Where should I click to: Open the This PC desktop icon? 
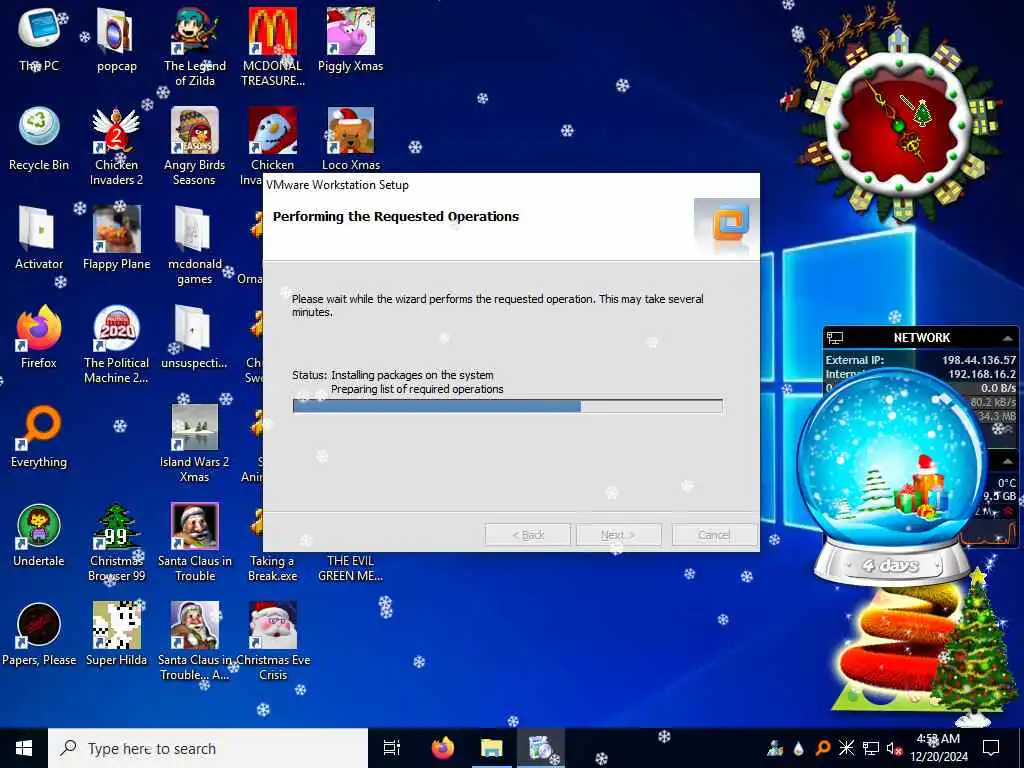tap(39, 39)
